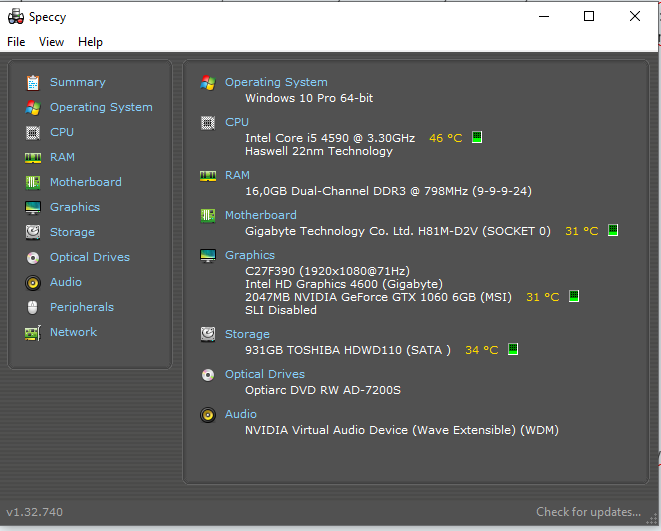661x531 pixels.
Task: Open the File menu
Action: tap(16, 42)
